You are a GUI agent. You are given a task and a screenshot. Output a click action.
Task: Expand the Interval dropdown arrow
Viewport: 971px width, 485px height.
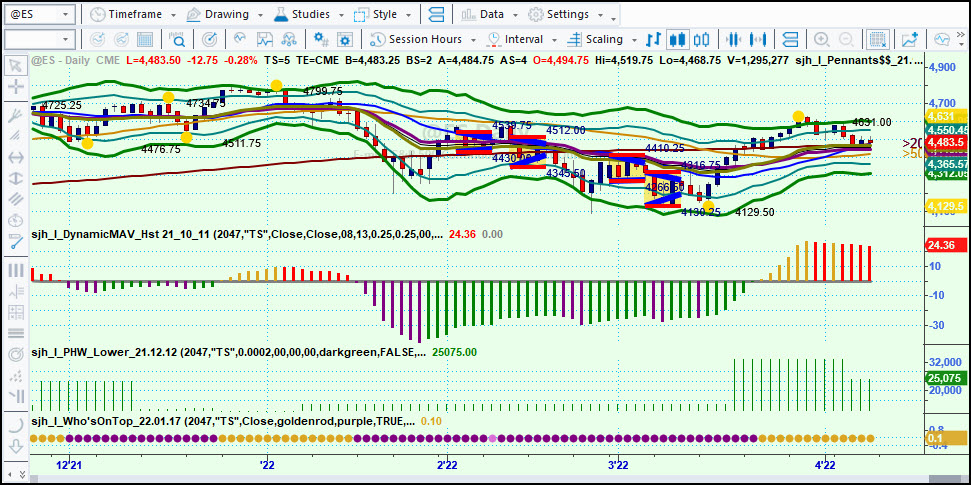(555, 40)
